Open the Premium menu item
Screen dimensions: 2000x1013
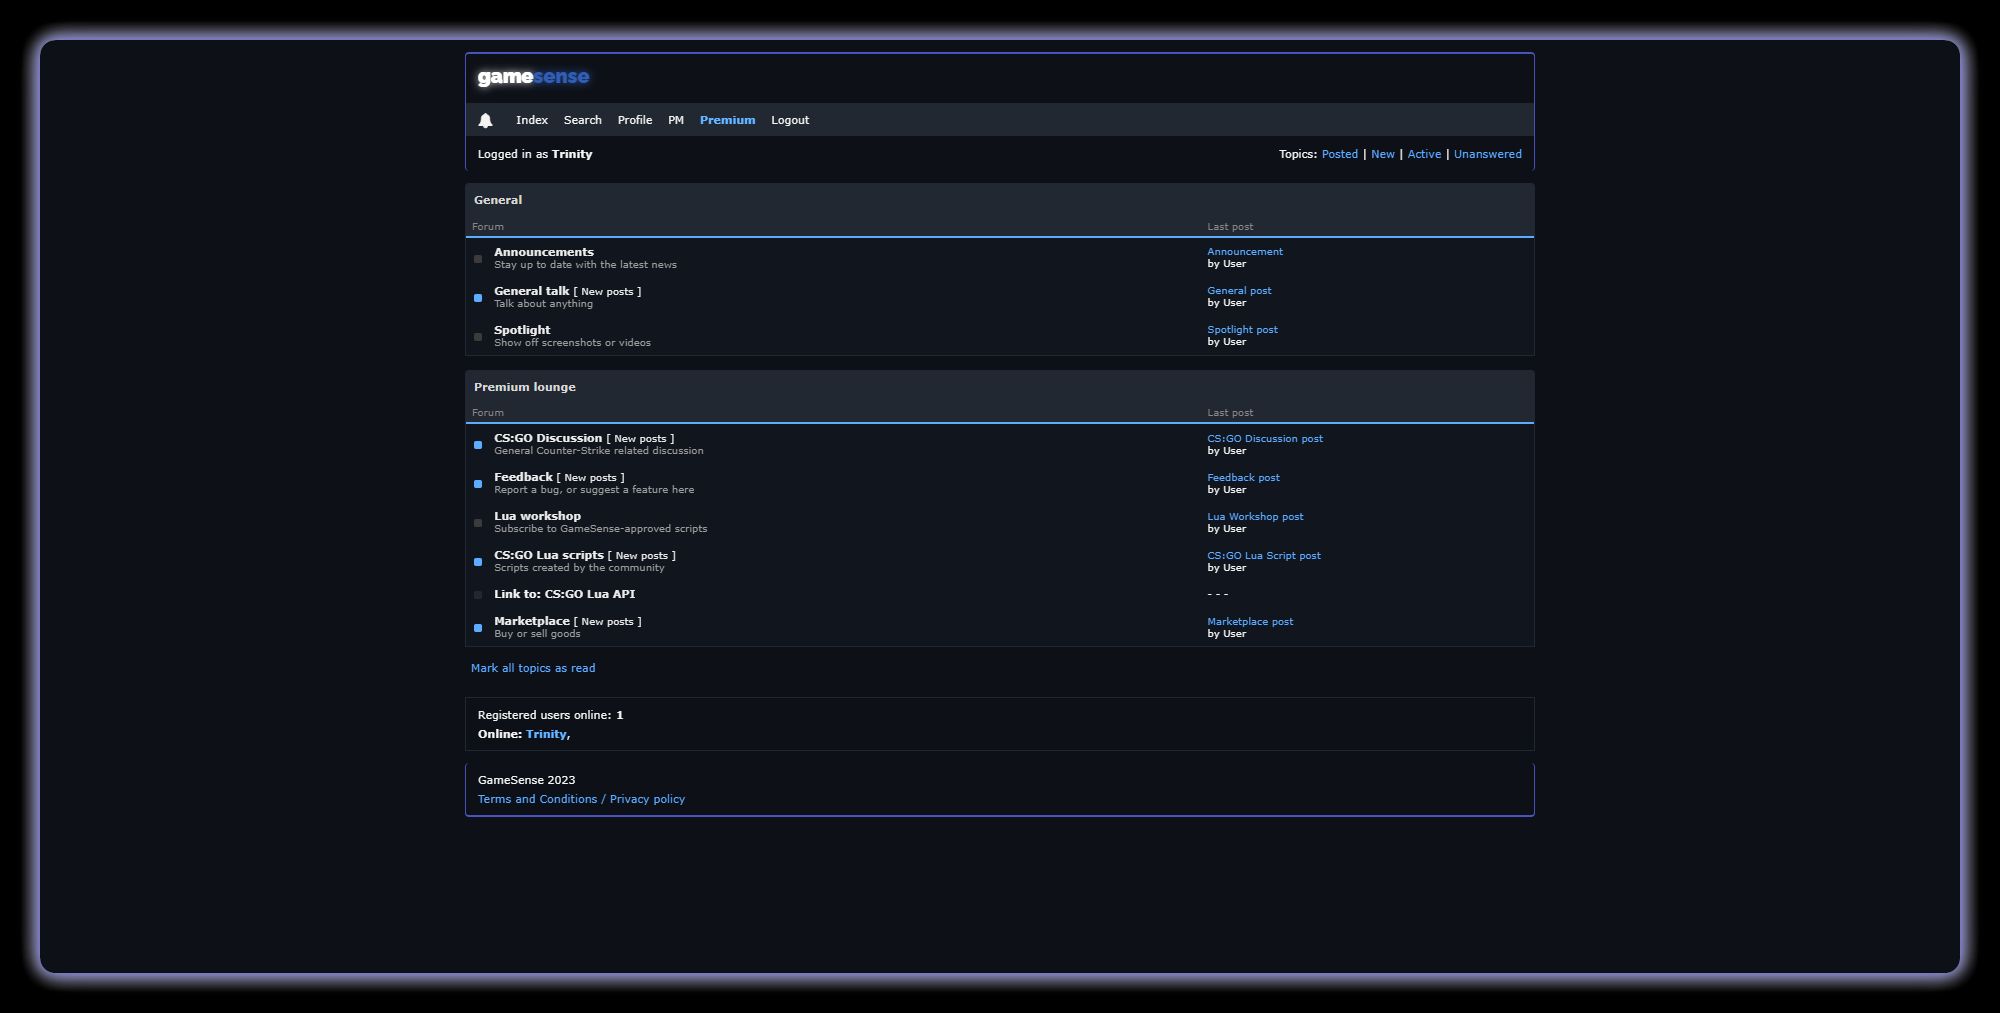click(727, 120)
